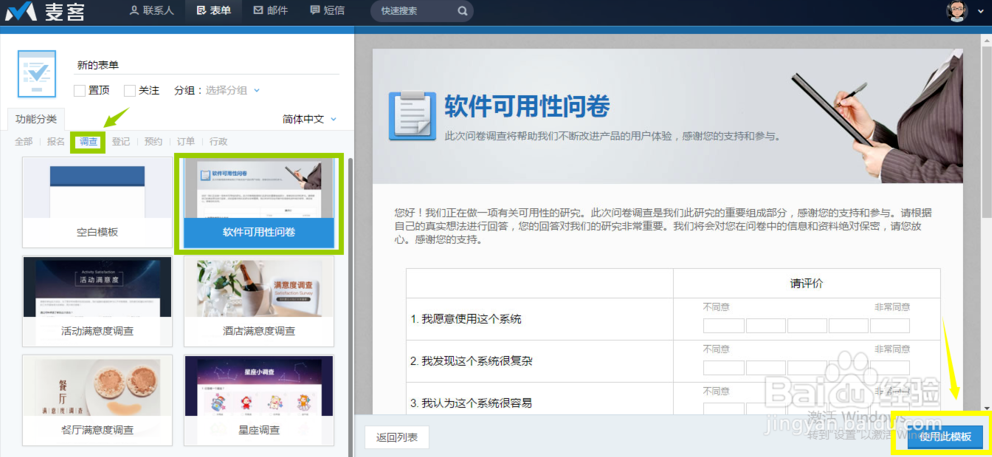The width and height of the screenshot is (992, 457).
Task: Switch to the 调查 category tab
Action: point(88,142)
